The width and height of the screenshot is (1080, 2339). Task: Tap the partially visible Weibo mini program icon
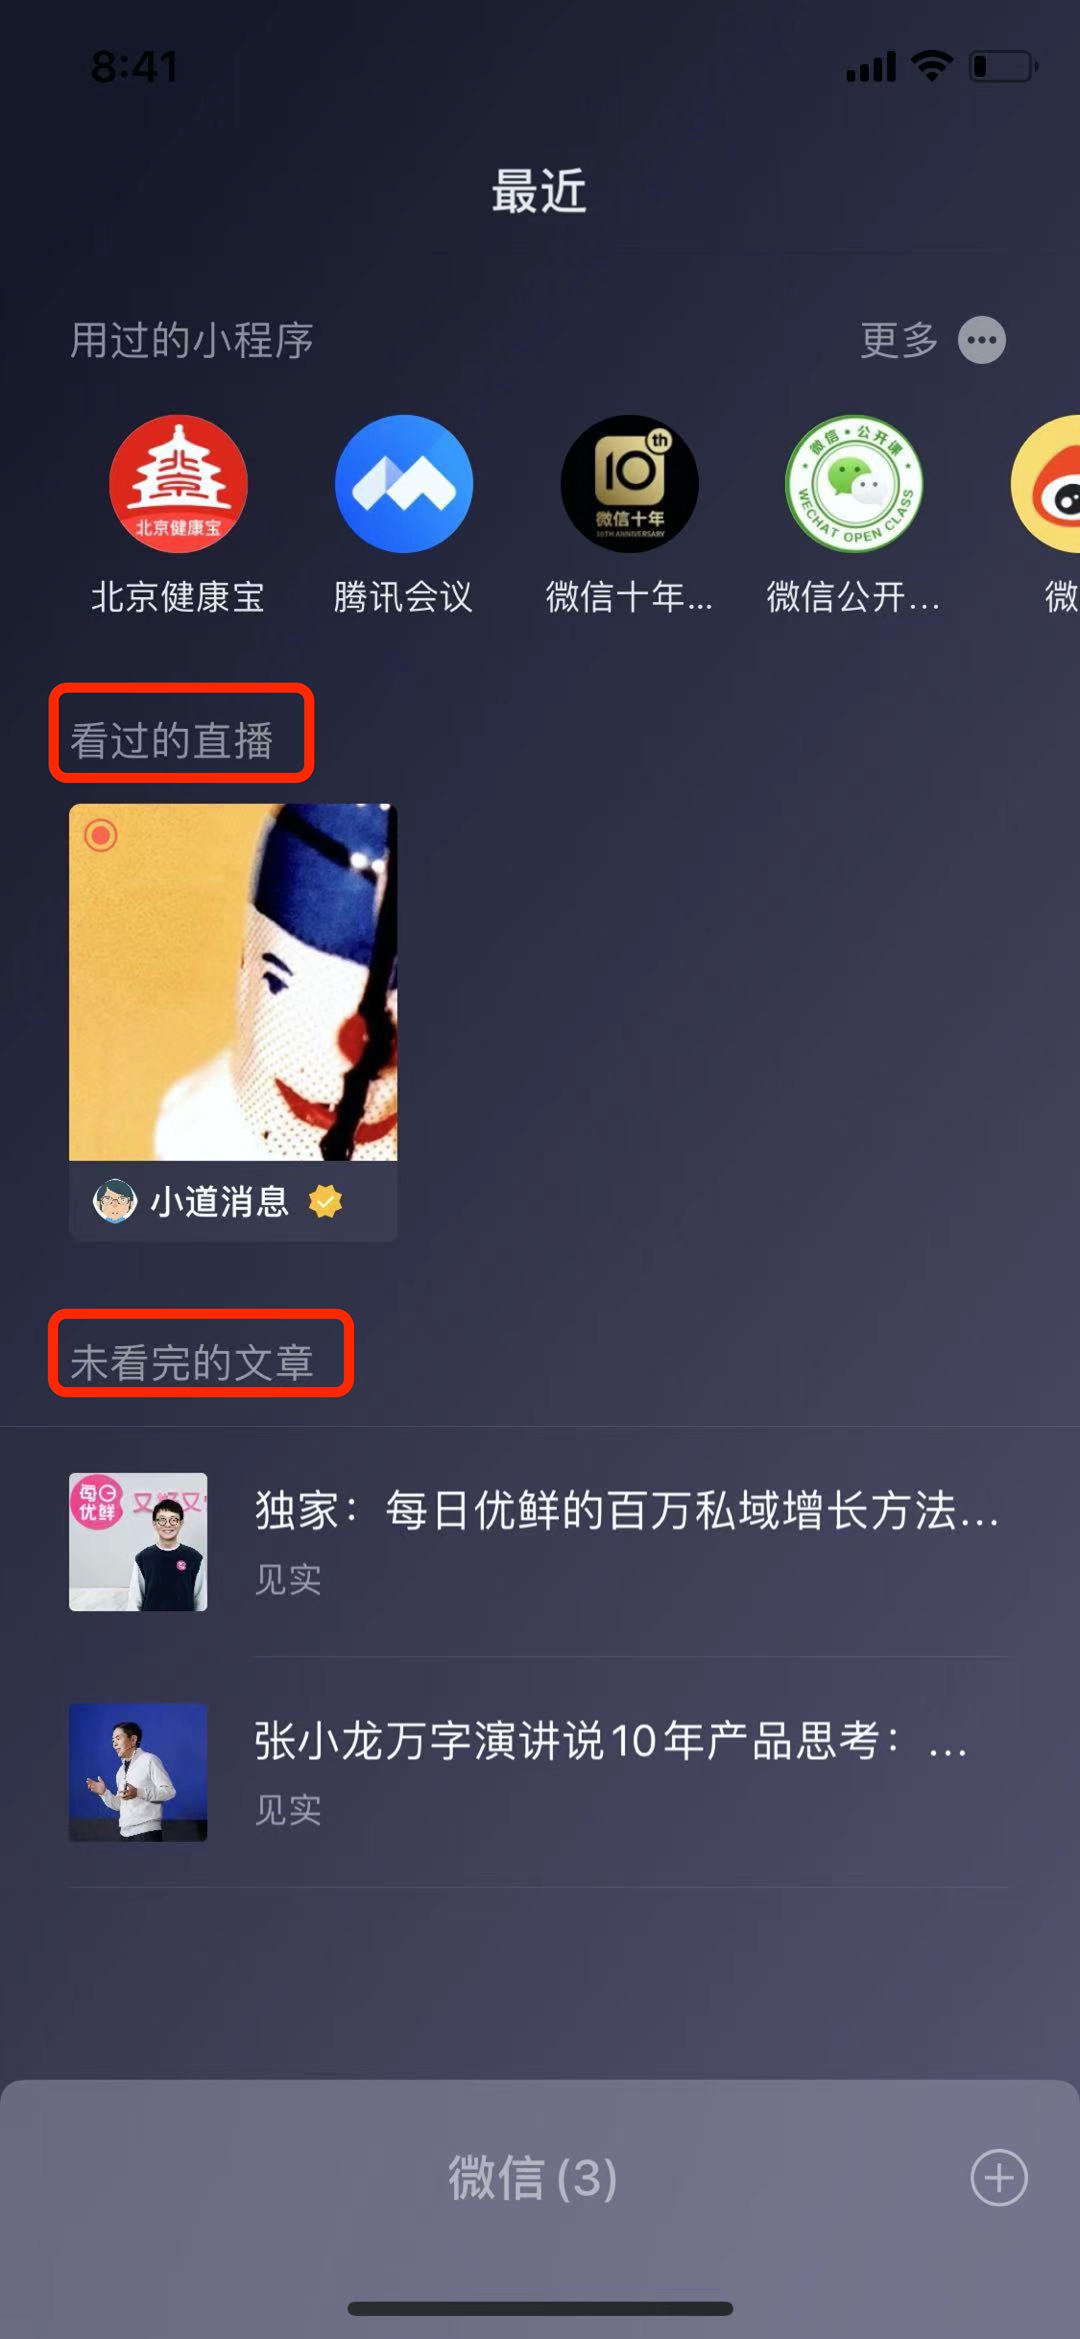point(1046,484)
